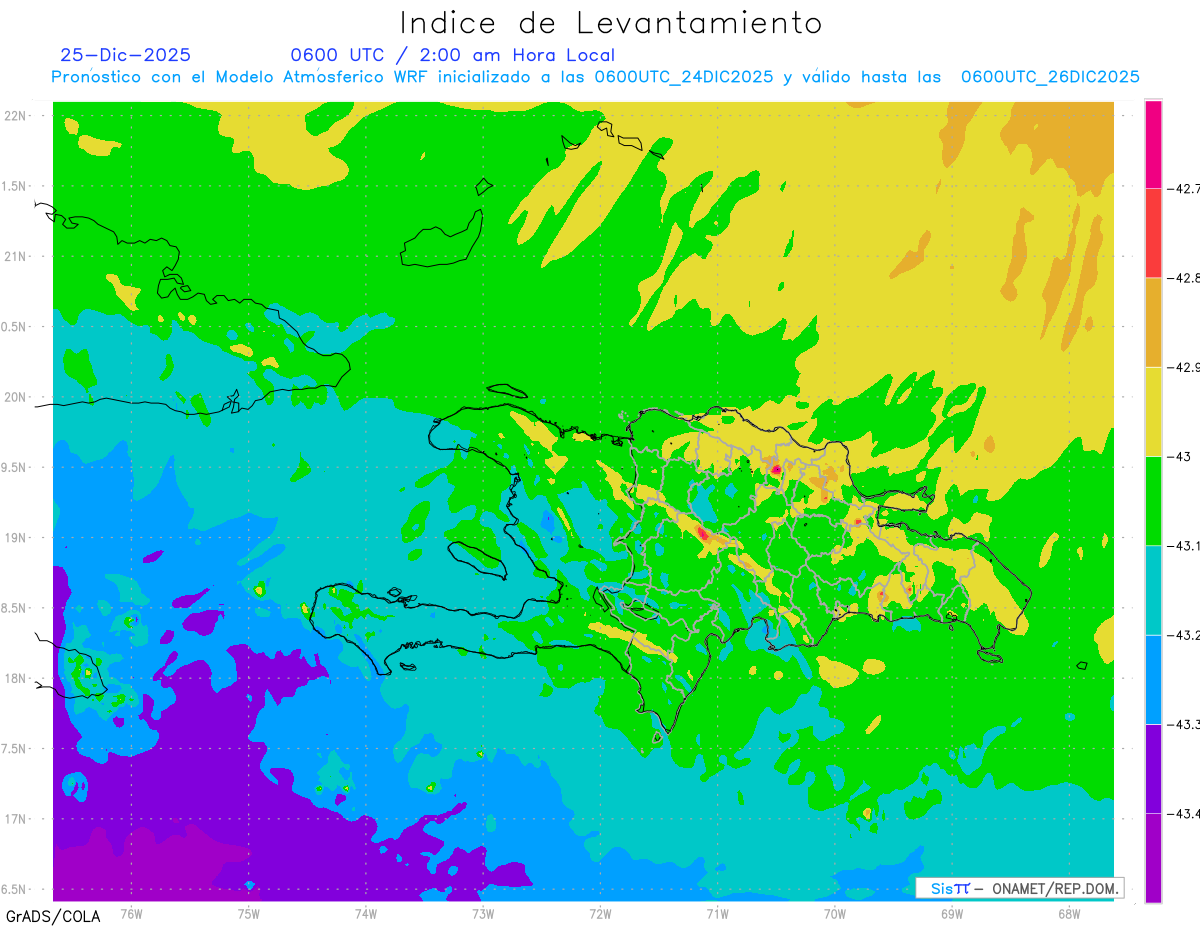Click the 76W longitude axis label
Viewport: 1200px width, 927px height.
[131, 912]
